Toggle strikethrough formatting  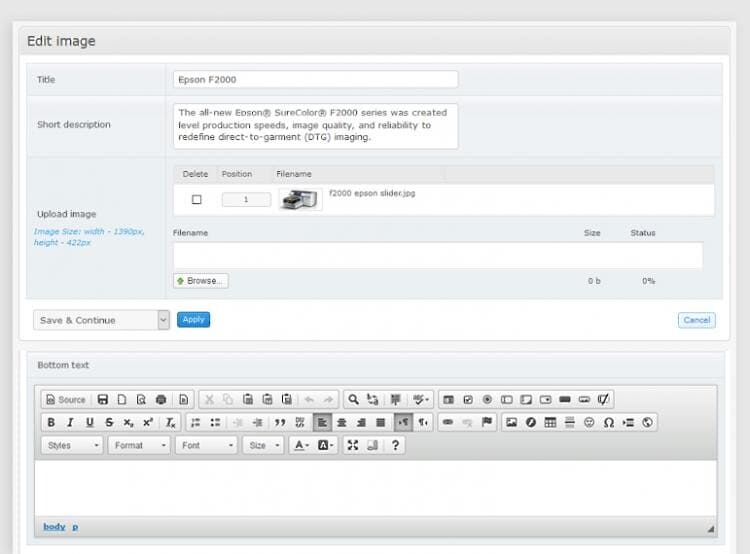pyautogui.click(x=109, y=422)
